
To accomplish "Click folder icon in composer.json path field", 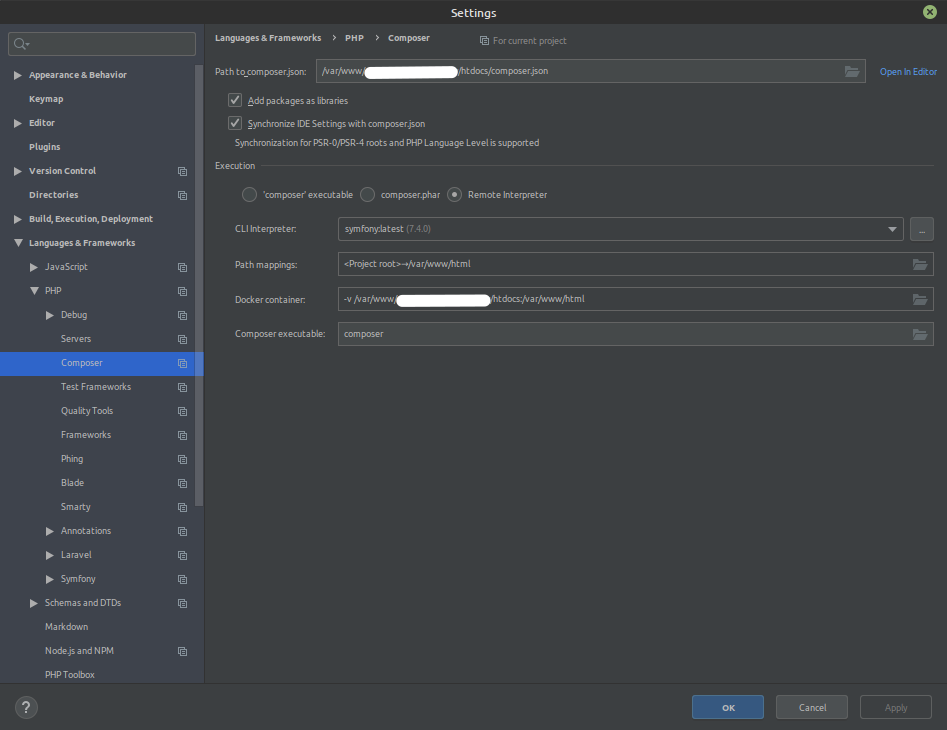I will [852, 71].
